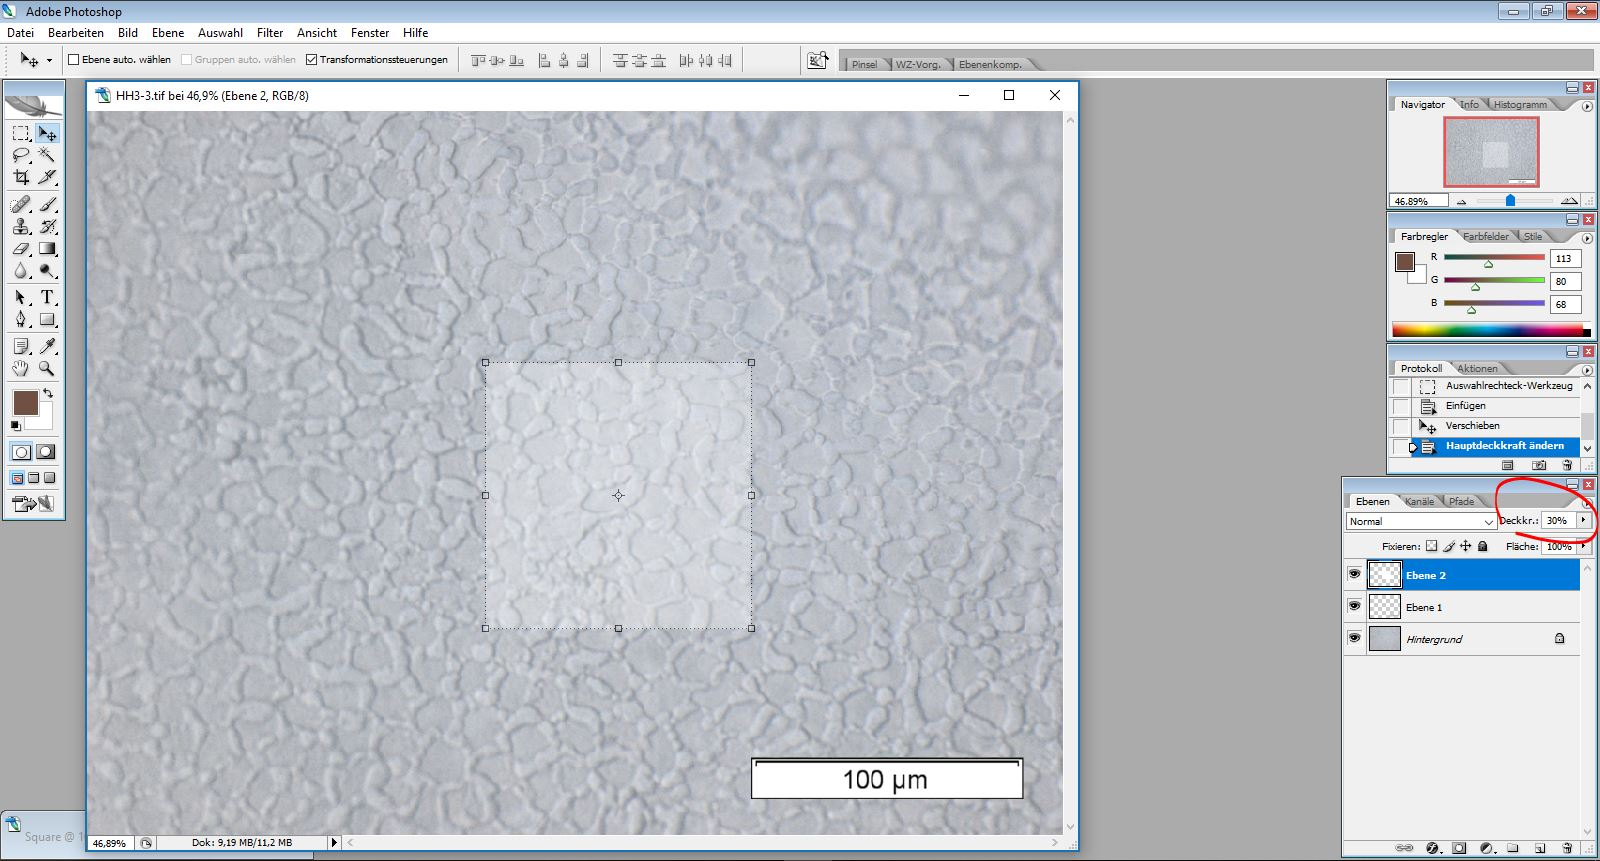Create a new layer in Layers panel
The width and height of the screenshot is (1600, 861).
pos(1540,848)
